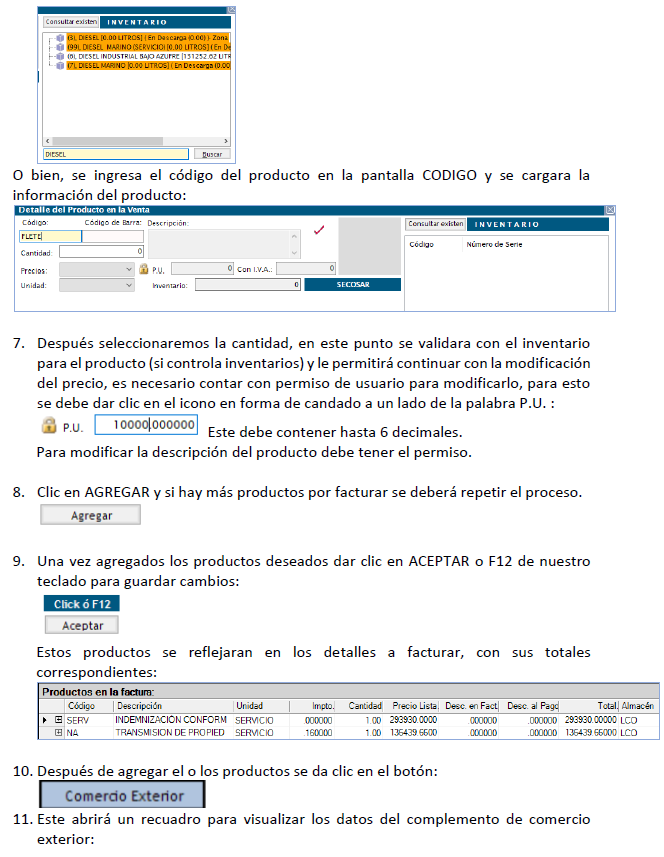The width and height of the screenshot is (664, 857).
Task: Open the Precios dropdown
Action: coord(97,269)
